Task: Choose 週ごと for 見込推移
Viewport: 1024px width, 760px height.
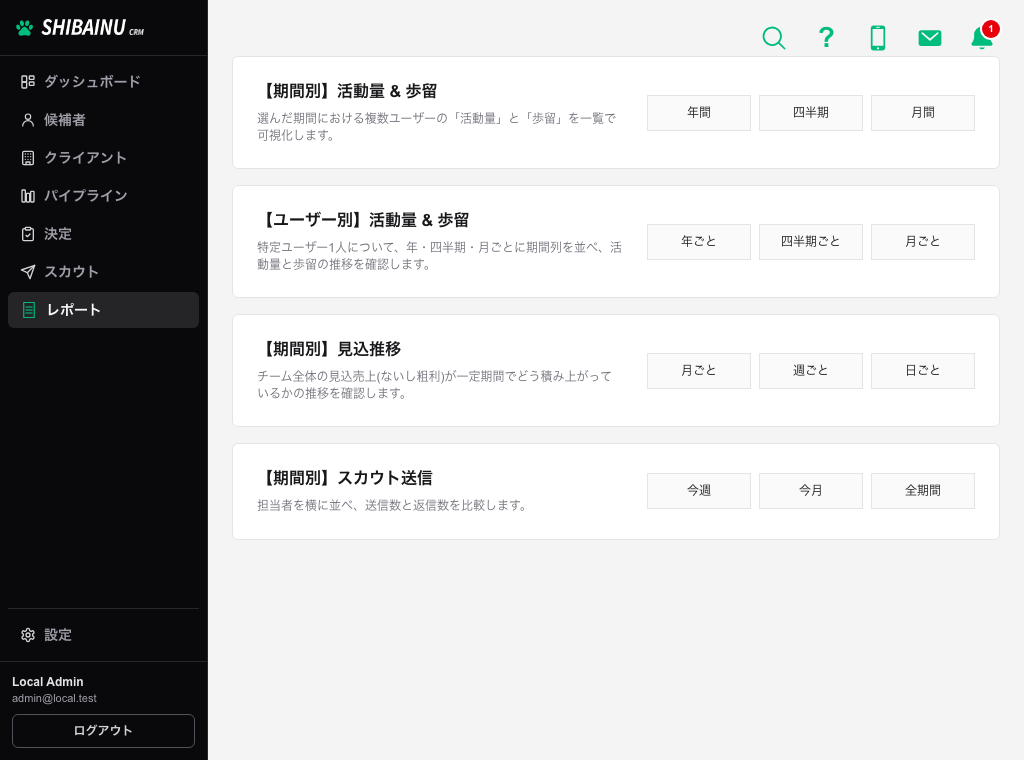Action: (x=810, y=371)
